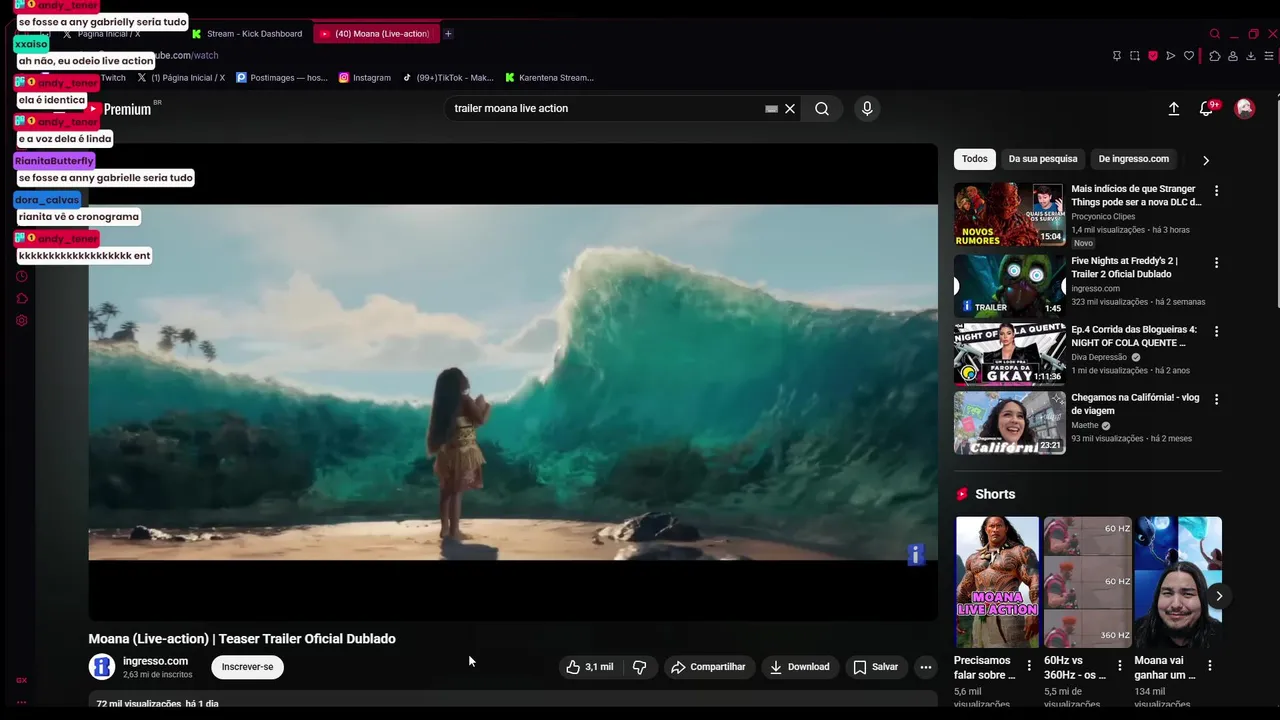Click inside the YouTube search input field
Image resolution: width=1280 pixels, height=720 pixels.
pos(605,108)
